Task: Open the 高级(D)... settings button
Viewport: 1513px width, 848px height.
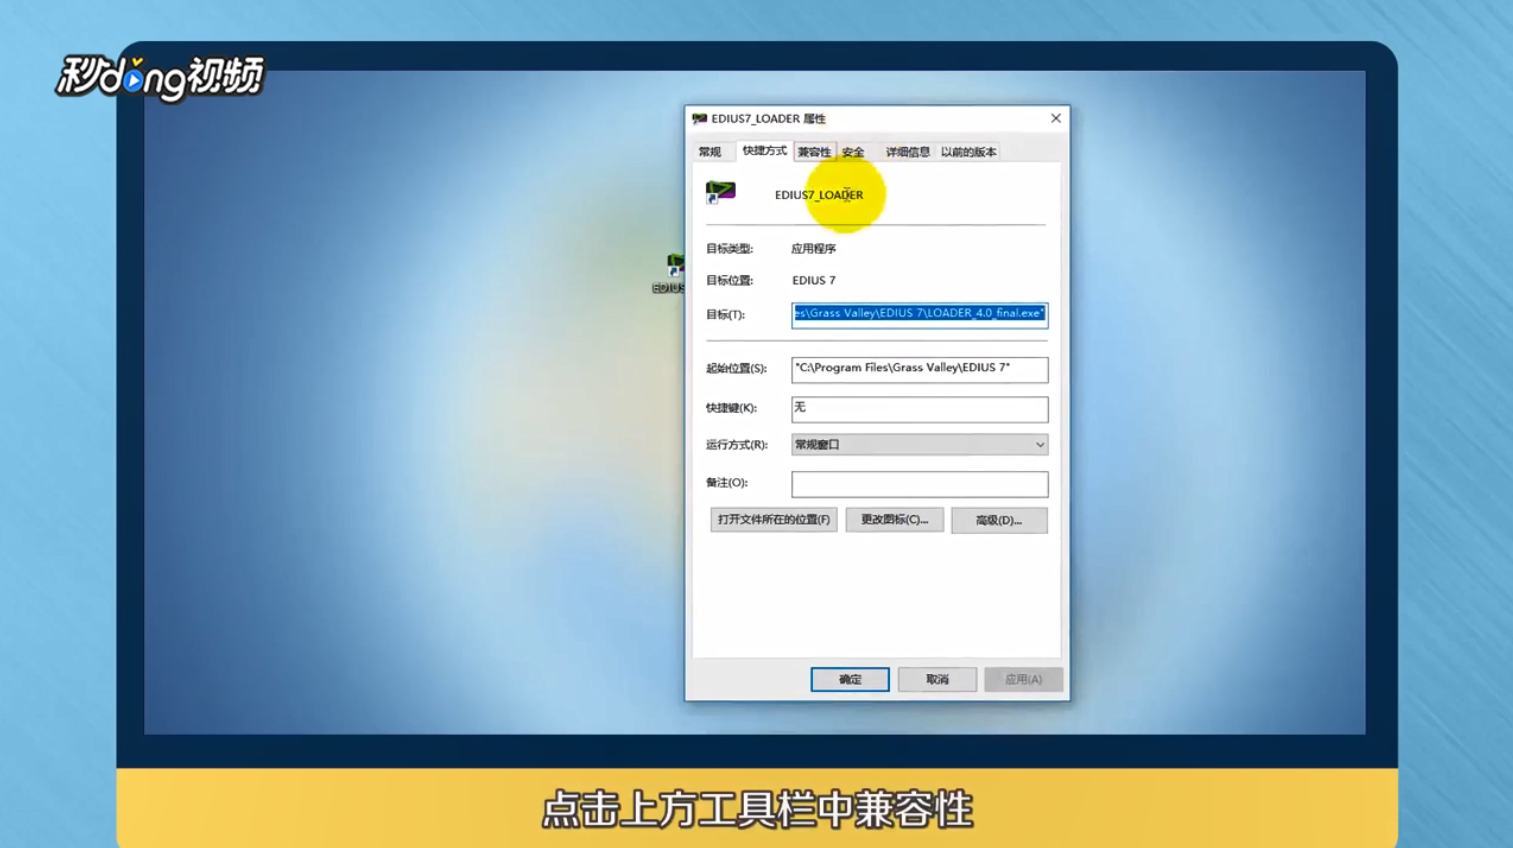Action: (999, 520)
